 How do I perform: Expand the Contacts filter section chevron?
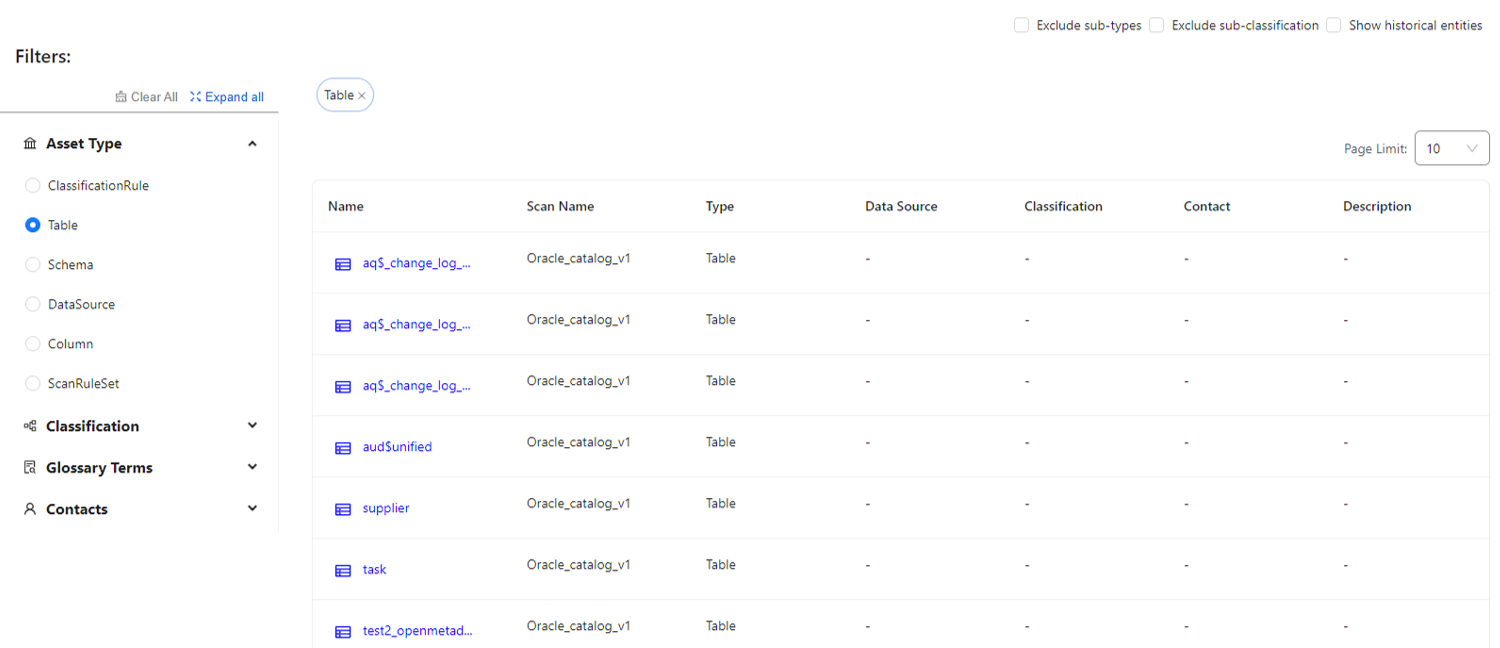pyautogui.click(x=252, y=508)
